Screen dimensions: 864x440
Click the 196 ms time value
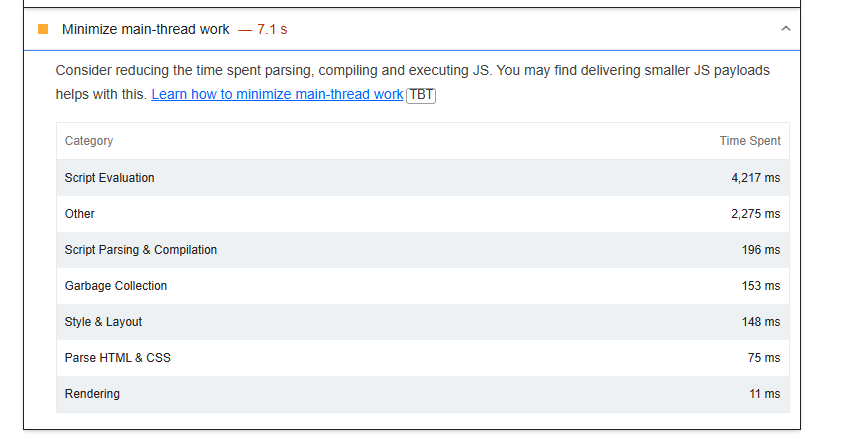click(761, 250)
